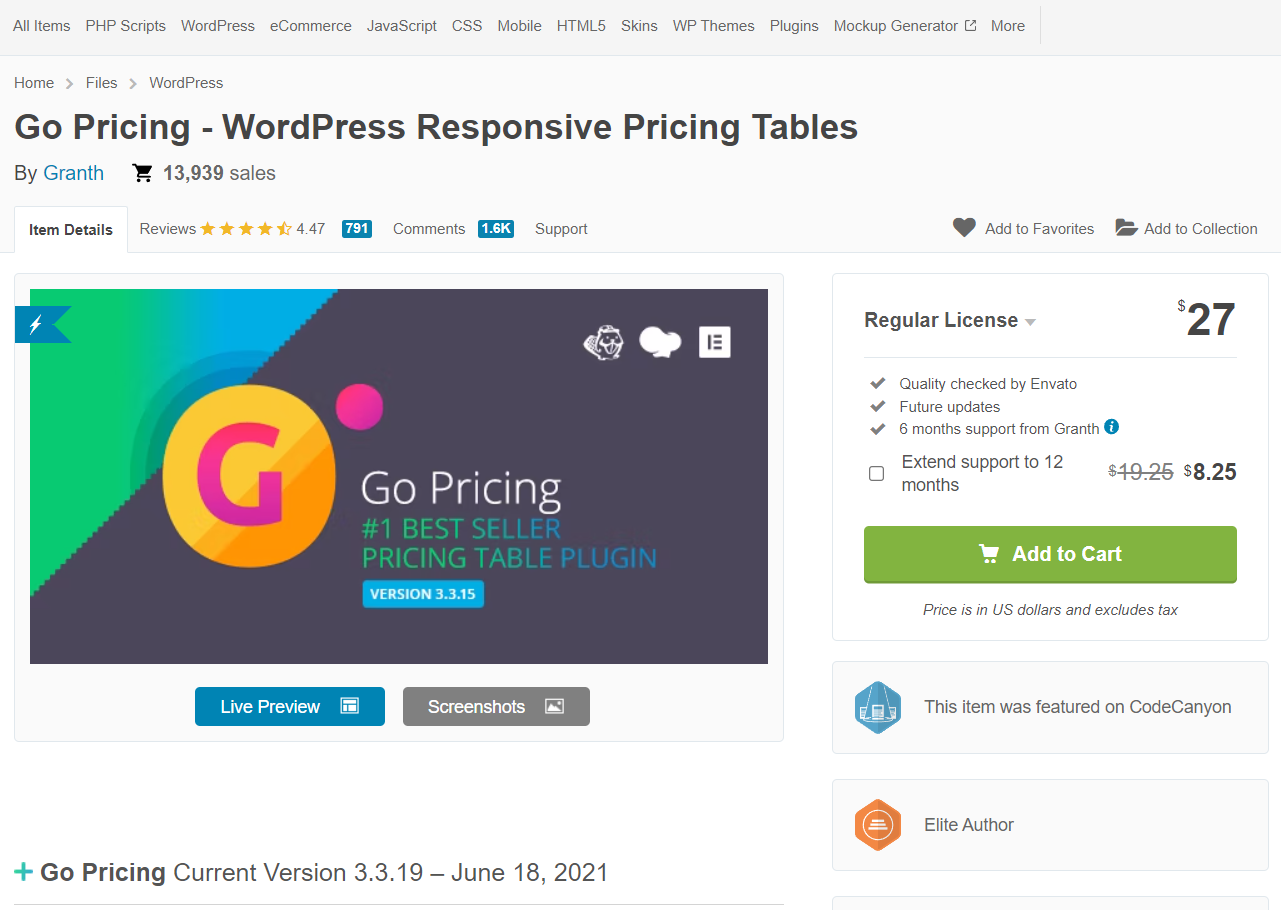Open HTML5 category
Screen dimensions: 1281x910
point(581,26)
